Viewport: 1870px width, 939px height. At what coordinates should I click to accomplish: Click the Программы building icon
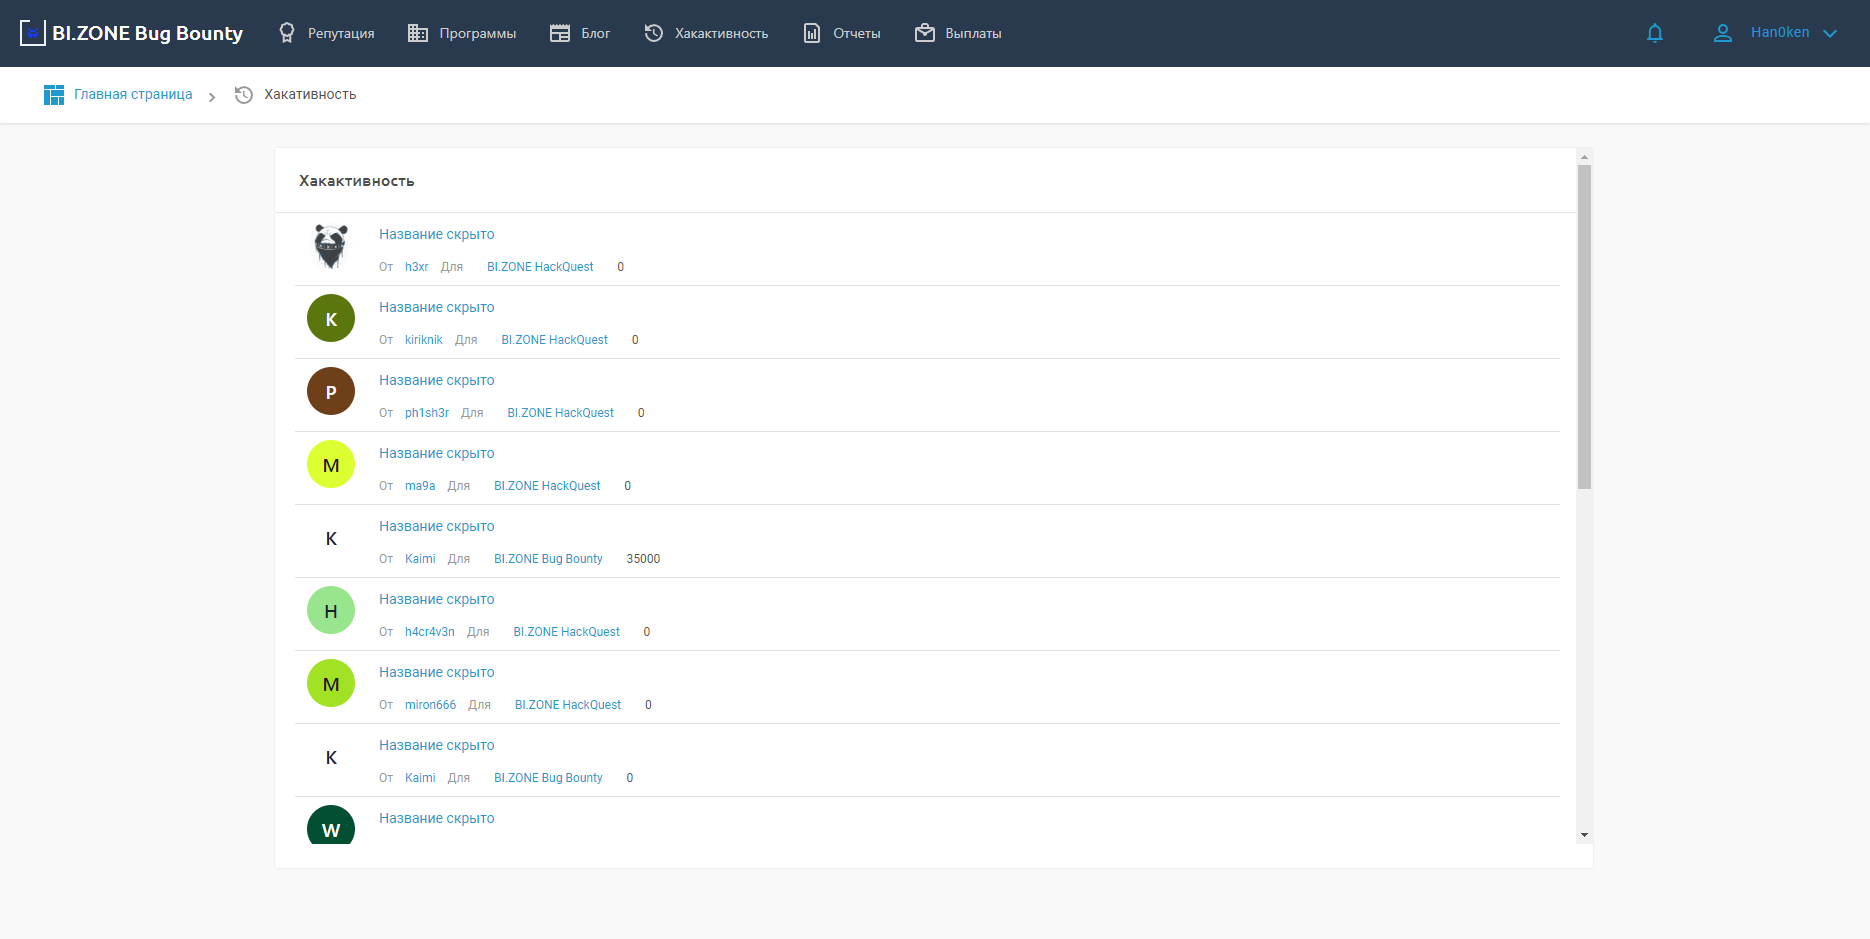click(418, 33)
